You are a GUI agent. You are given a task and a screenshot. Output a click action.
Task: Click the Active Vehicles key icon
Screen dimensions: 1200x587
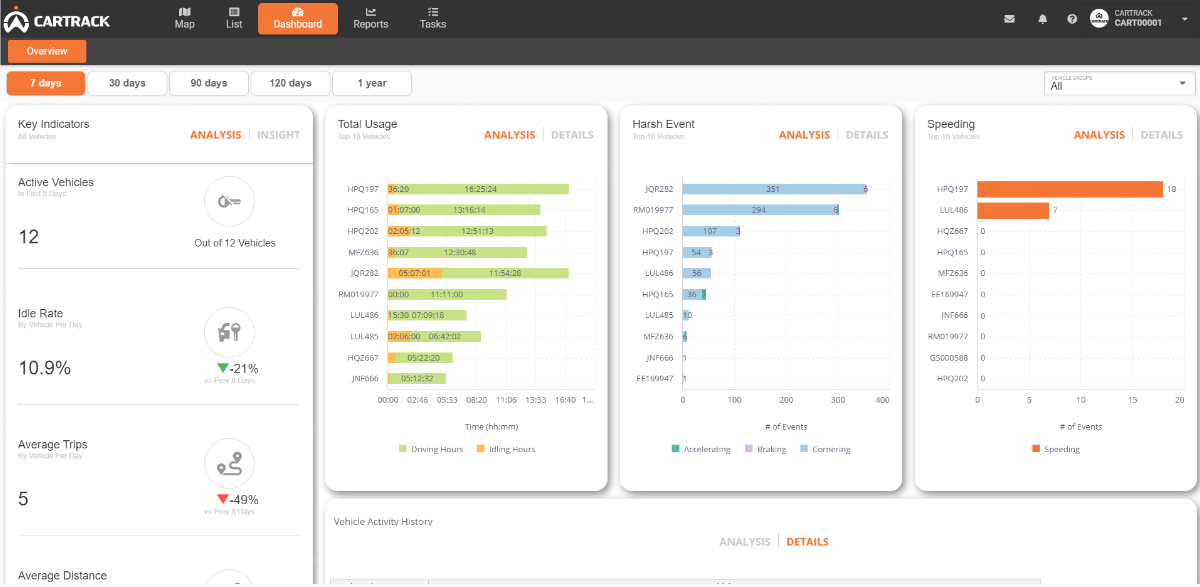(x=229, y=202)
